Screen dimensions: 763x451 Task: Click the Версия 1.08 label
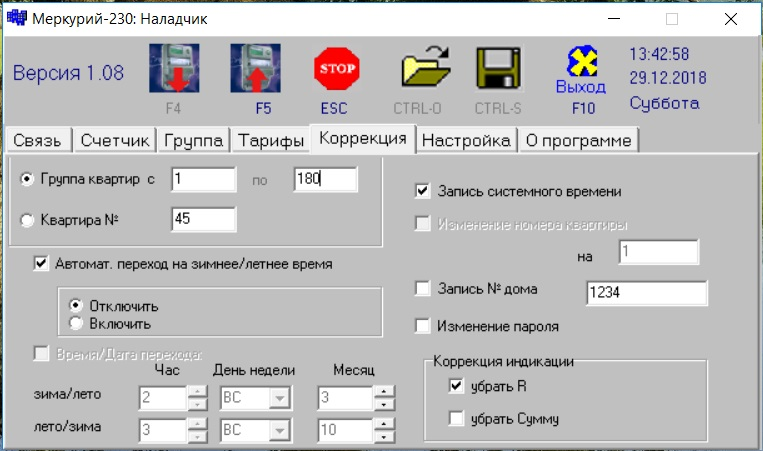click(x=68, y=73)
